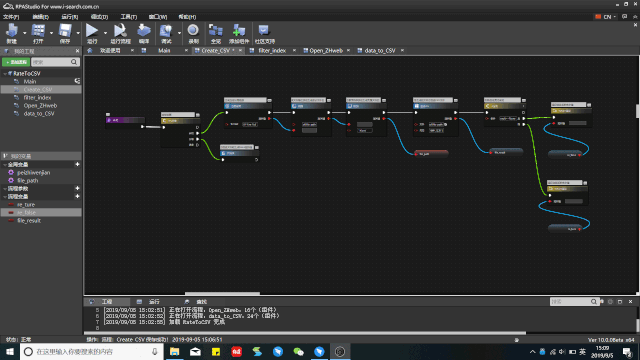Switch to the 工程 output tab
The image size is (640, 360).
coord(107,302)
